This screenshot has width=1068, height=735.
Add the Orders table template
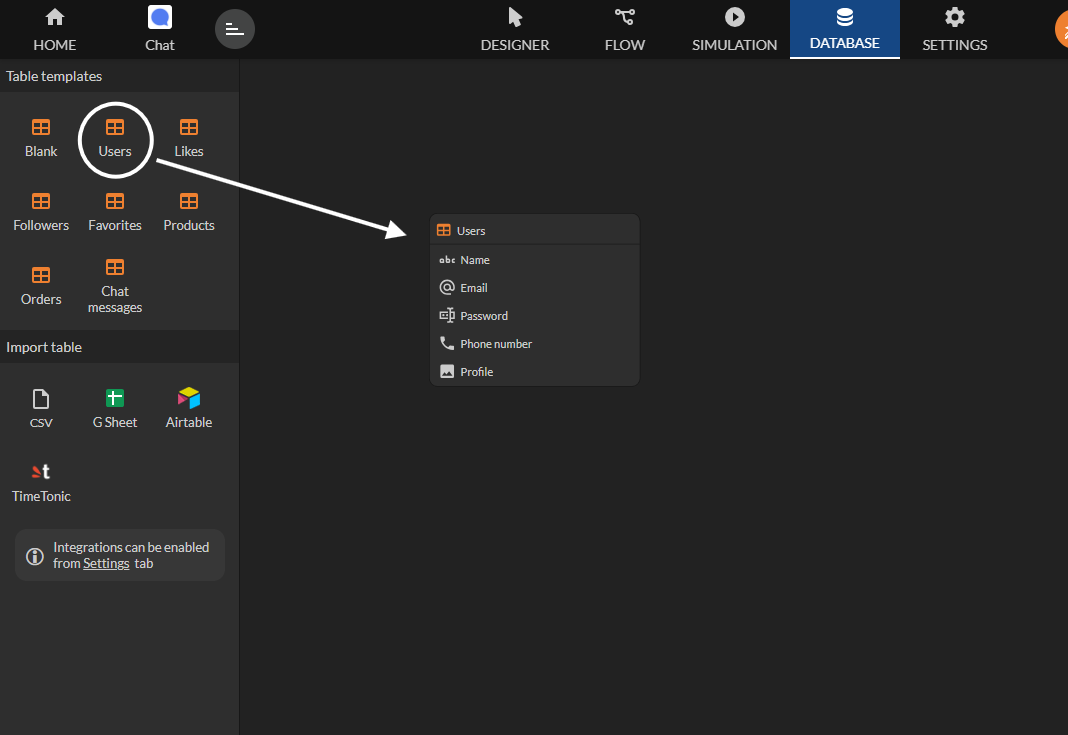tap(41, 286)
